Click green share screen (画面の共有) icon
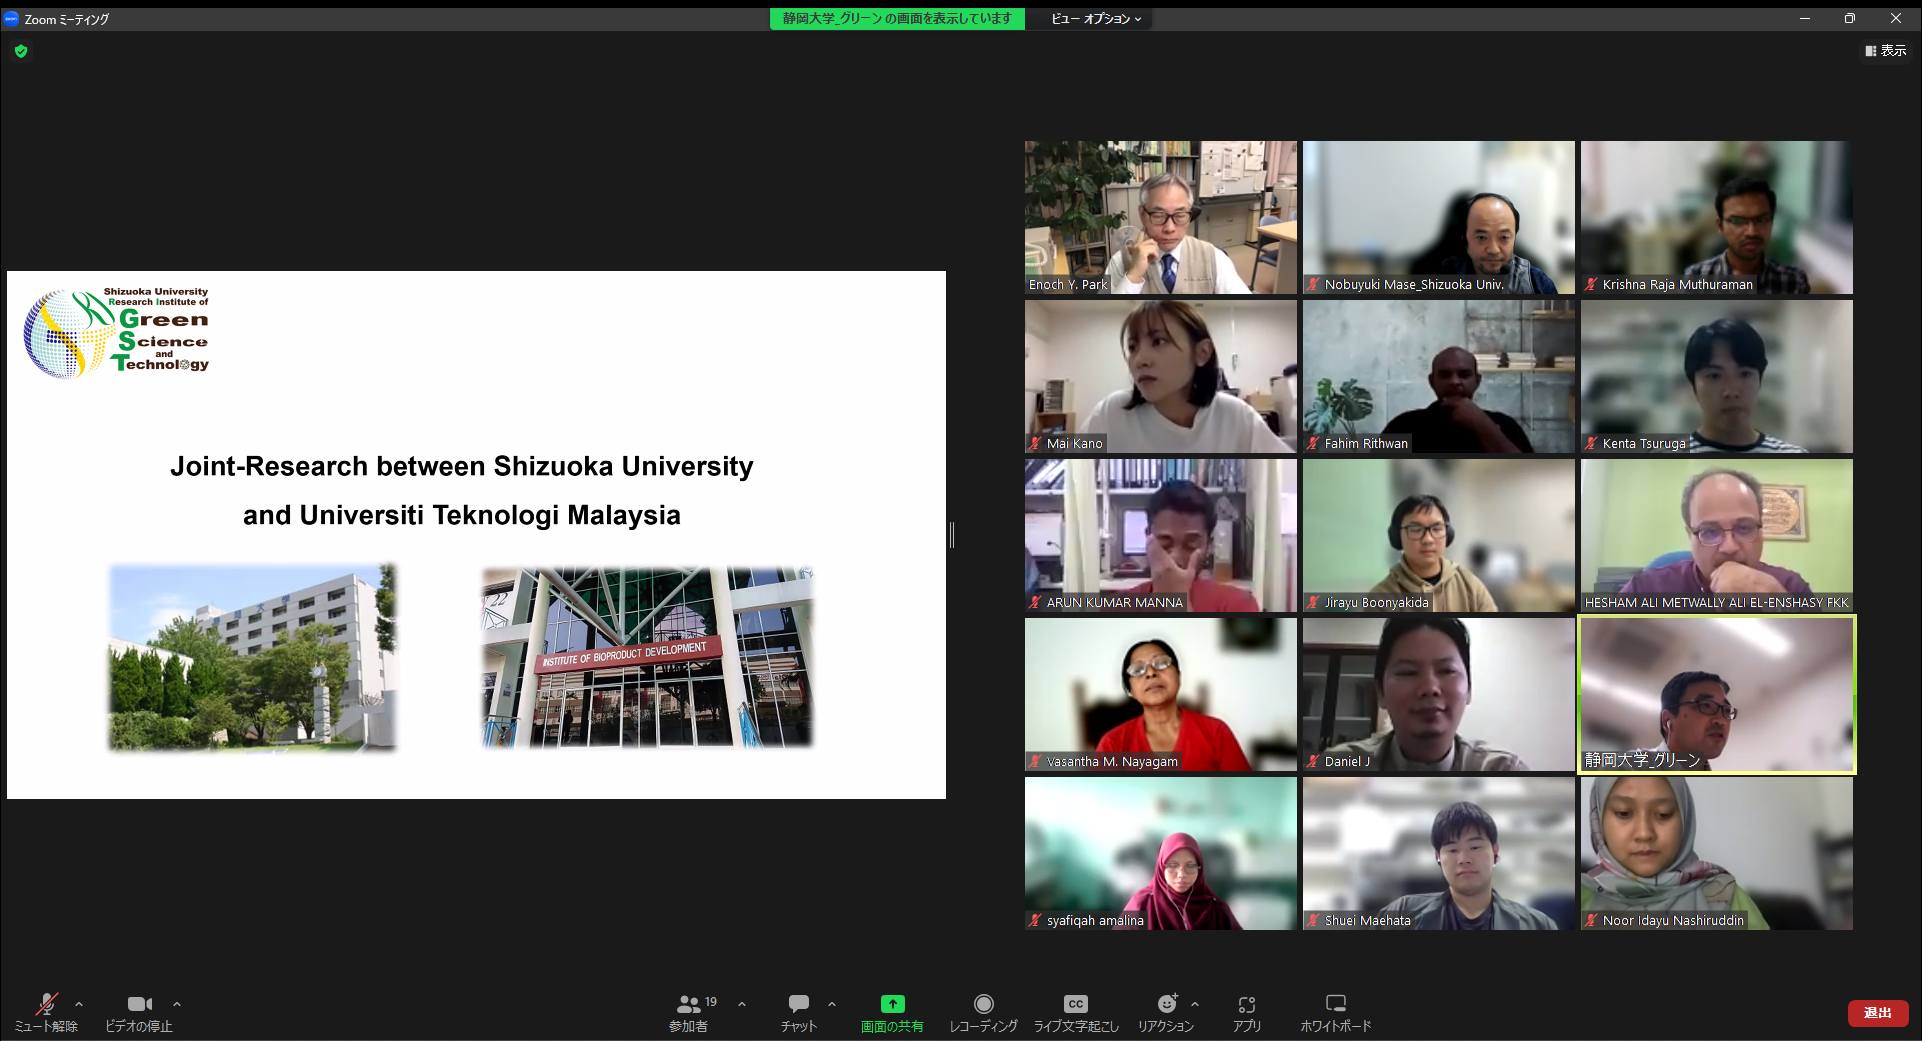The height and width of the screenshot is (1041, 1922). (892, 1003)
